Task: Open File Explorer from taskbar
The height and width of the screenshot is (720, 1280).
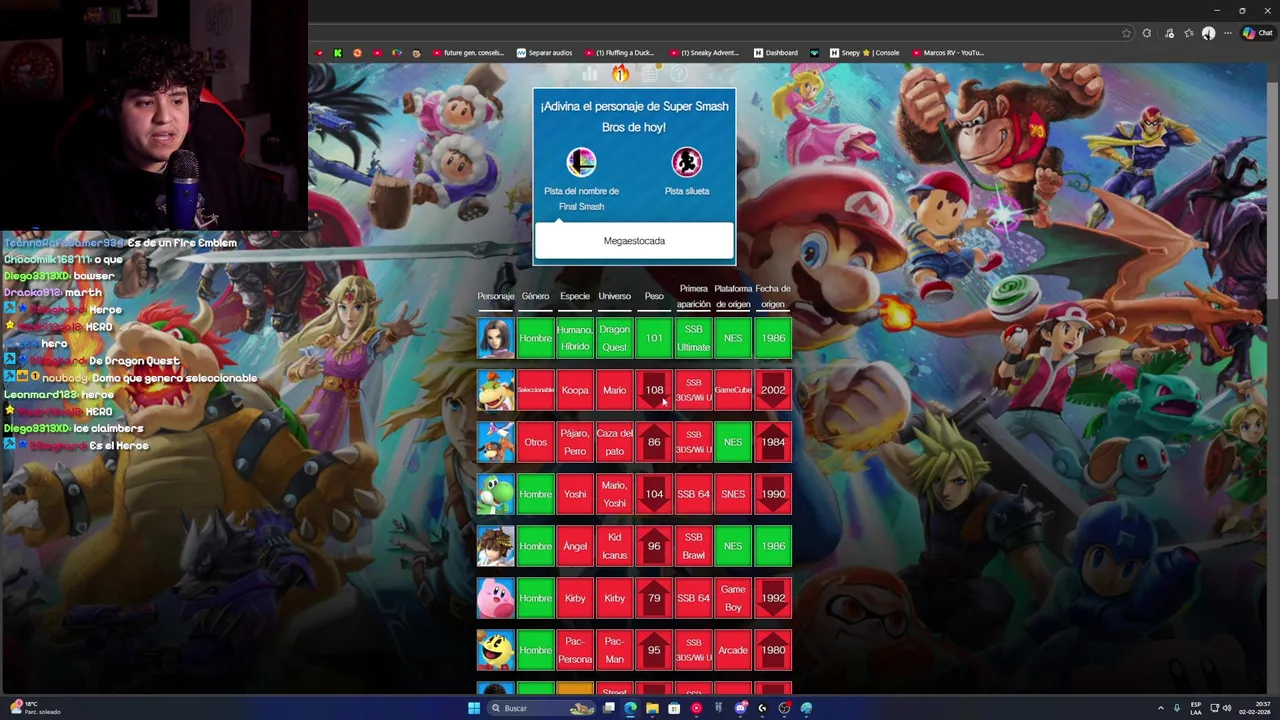Action: [x=652, y=708]
